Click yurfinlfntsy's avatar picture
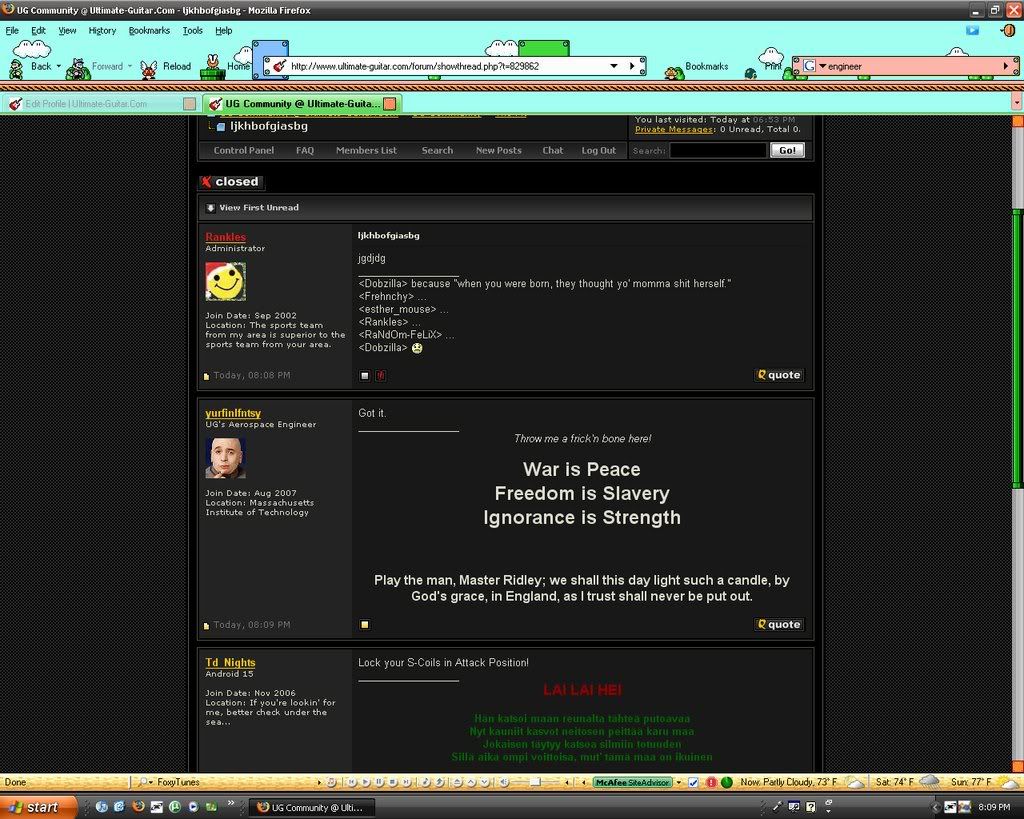Screen dimensions: 1024x819 click(225, 458)
